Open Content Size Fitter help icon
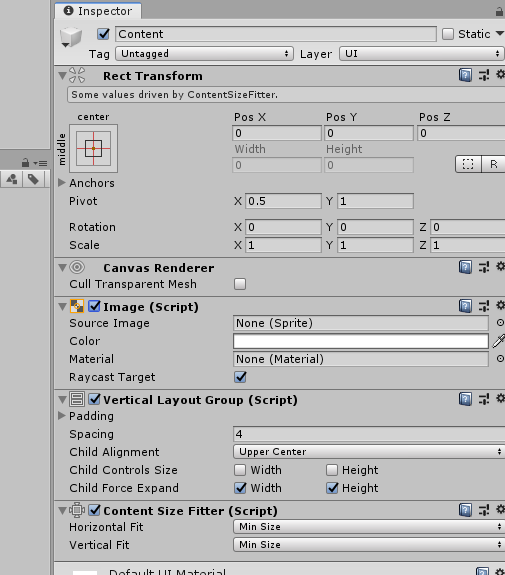Image resolution: width=505 pixels, height=575 pixels. click(465, 510)
